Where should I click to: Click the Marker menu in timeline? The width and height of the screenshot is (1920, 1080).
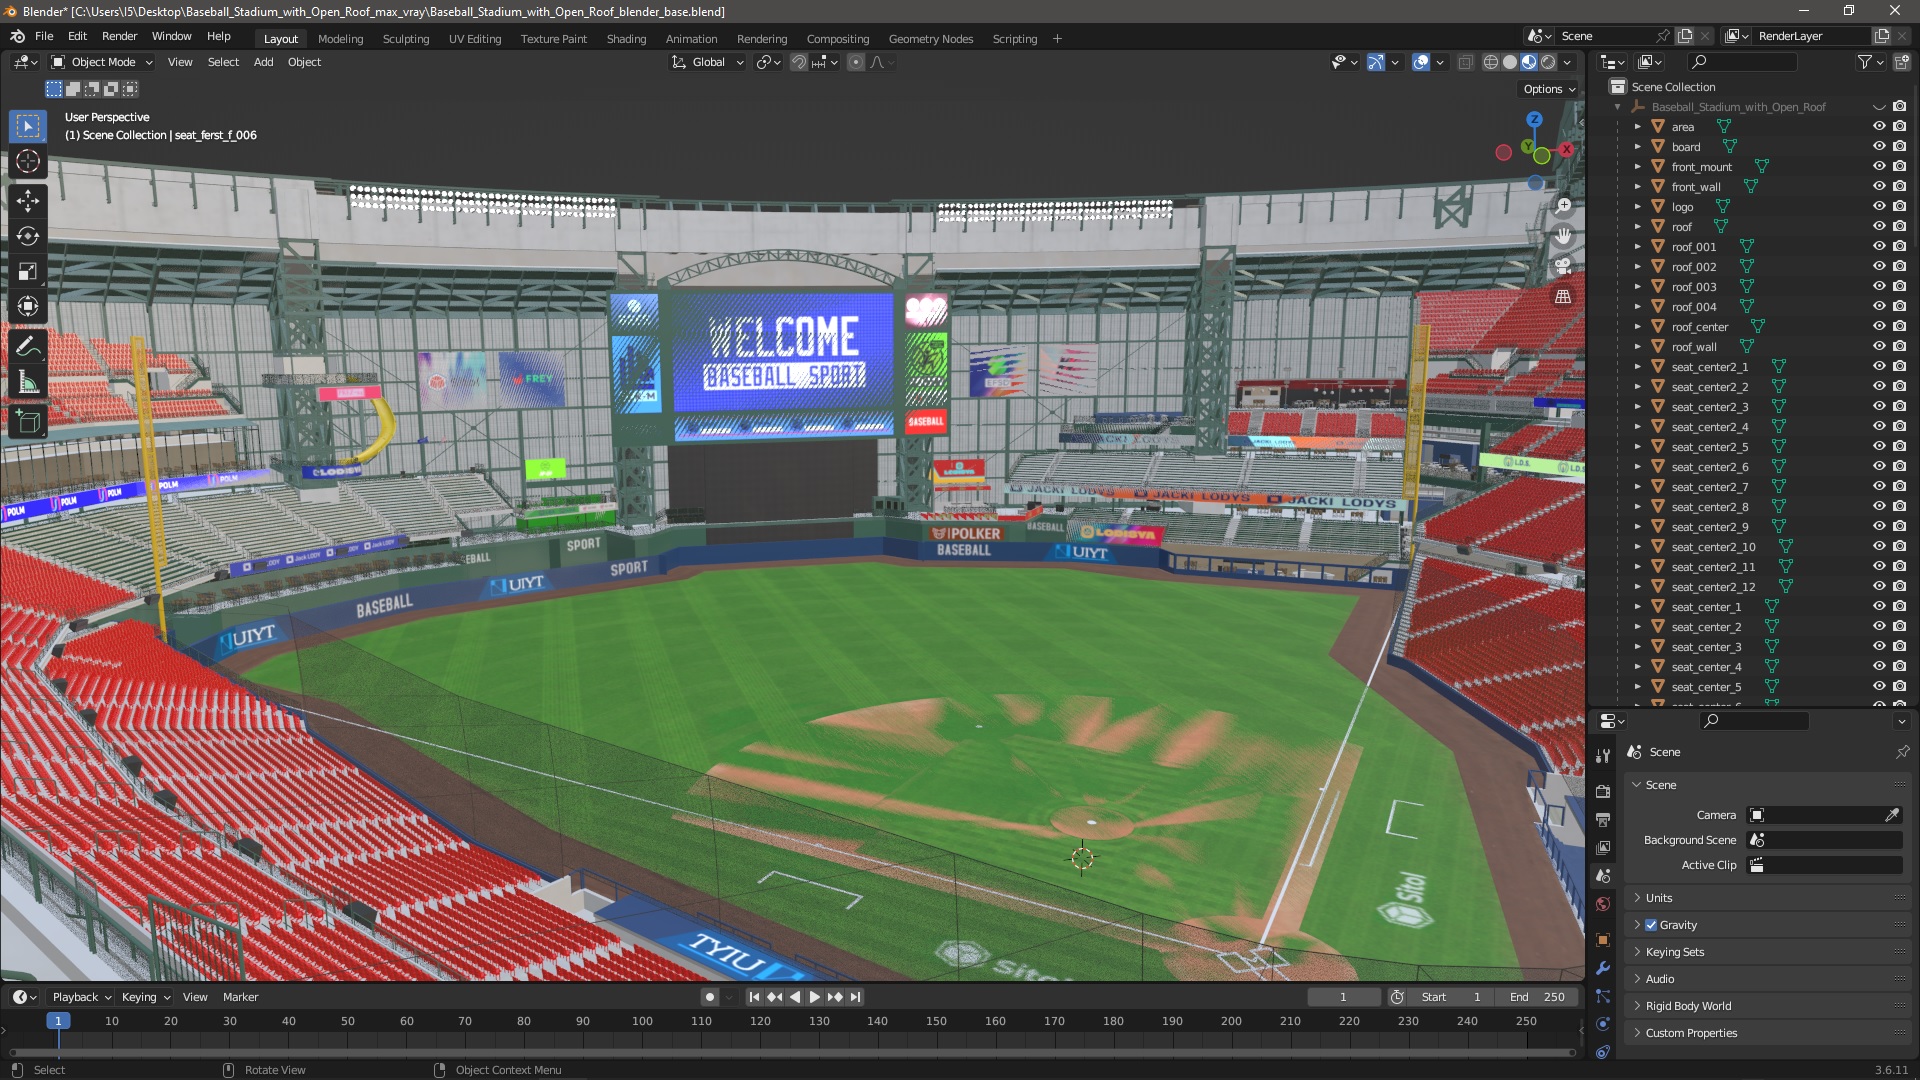click(240, 997)
